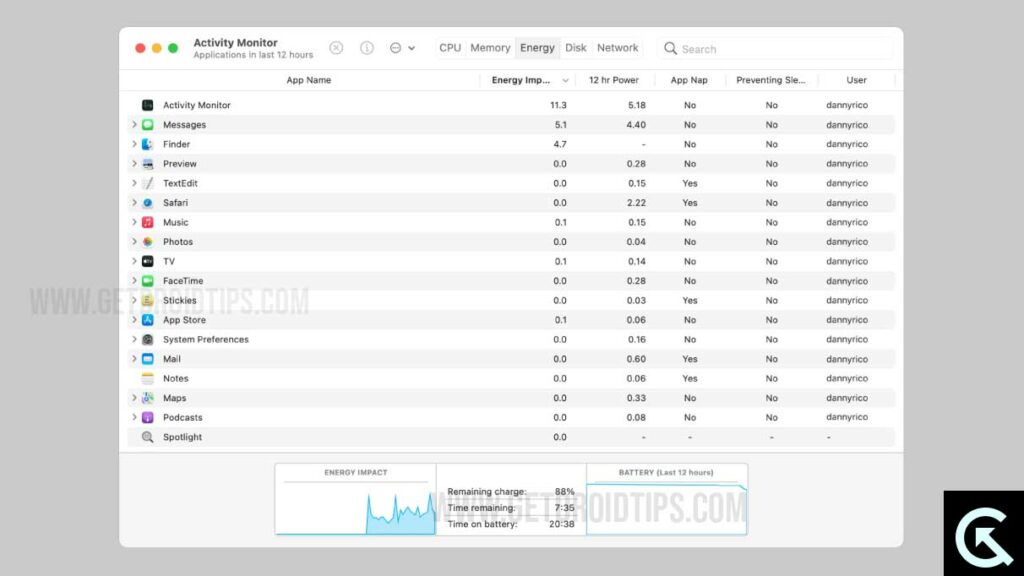Expand the Mail process disclosure triangle
1024x576 pixels.
click(134, 359)
